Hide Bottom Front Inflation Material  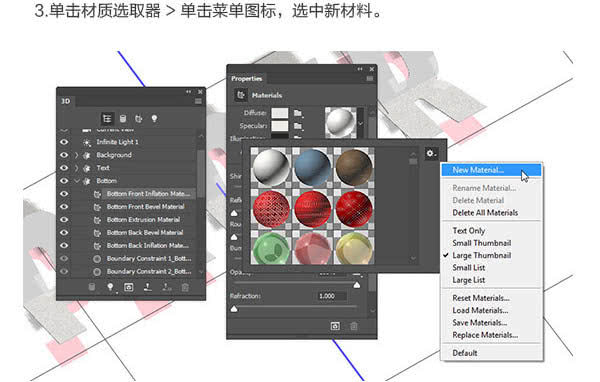[x=64, y=194]
